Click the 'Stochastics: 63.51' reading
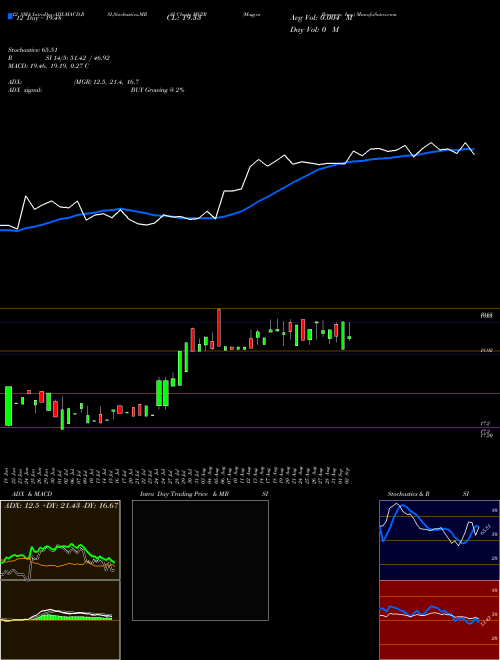The height and width of the screenshot is (660, 500). point(32,50)
